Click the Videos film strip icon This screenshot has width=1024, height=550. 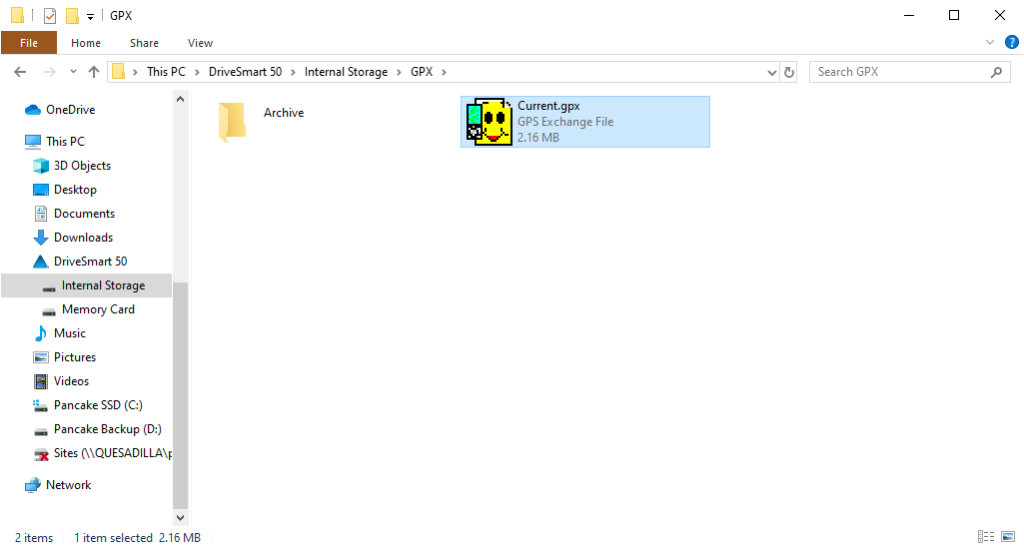click(40, 381)
